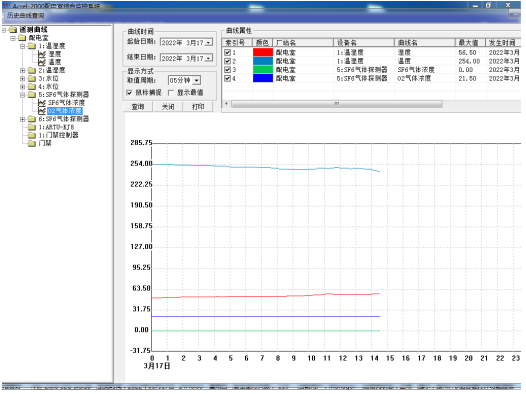
Task: Click the 配电室 folder icon
Action: coord(22,38)
